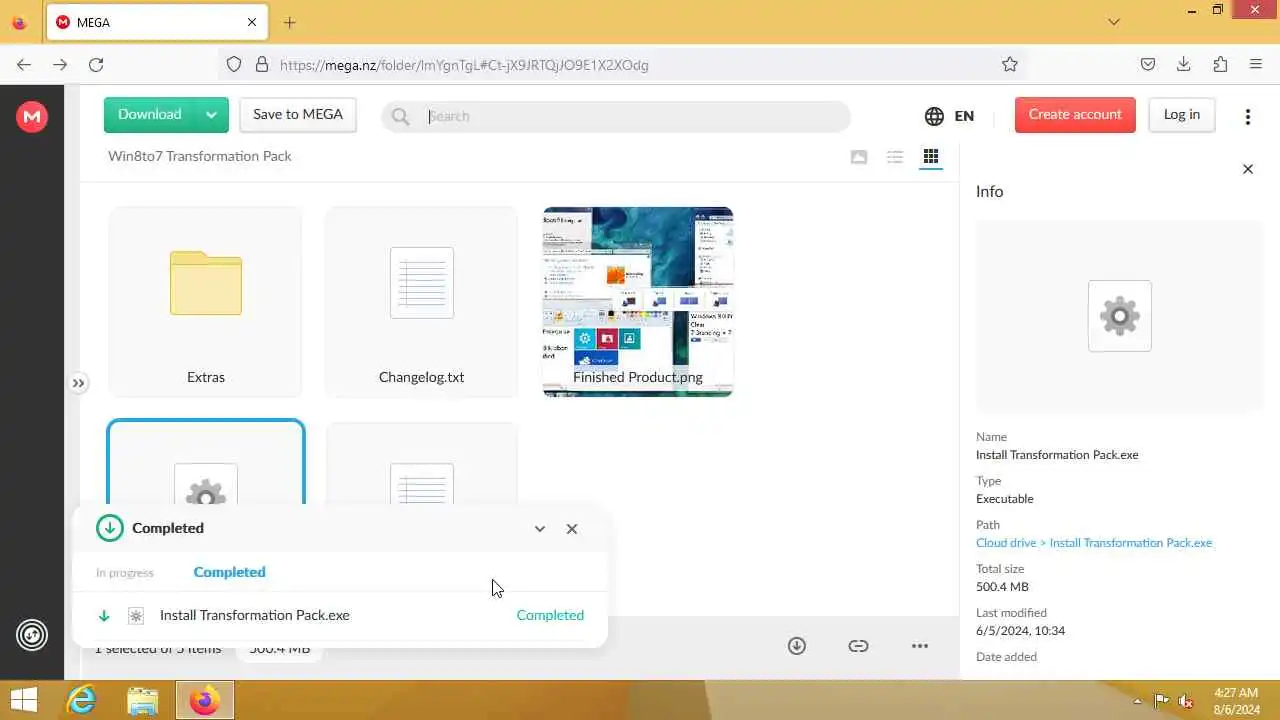Click the search magnifier icon
The height and width of the screenshot is (720, 1280).
(x=401, y=116)
